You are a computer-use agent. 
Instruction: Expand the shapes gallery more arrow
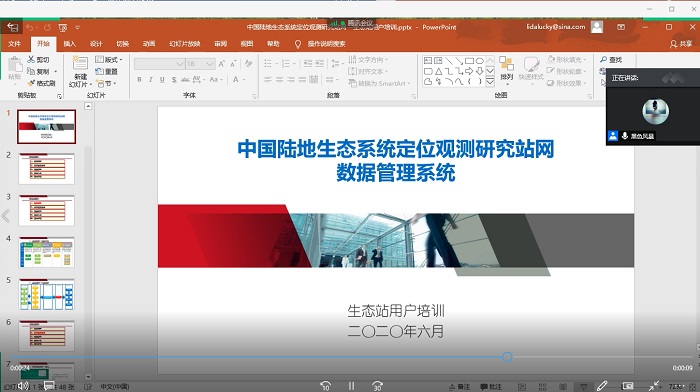pos(490,82)
